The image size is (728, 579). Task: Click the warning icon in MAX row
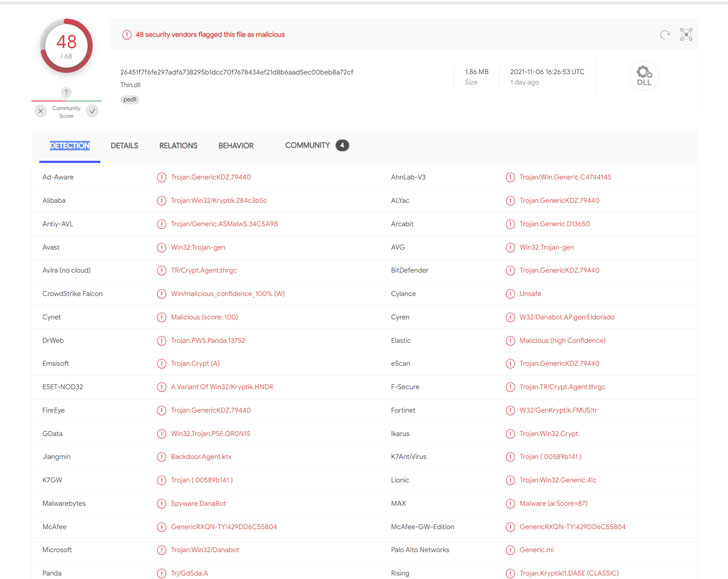[x=510, y=503]
